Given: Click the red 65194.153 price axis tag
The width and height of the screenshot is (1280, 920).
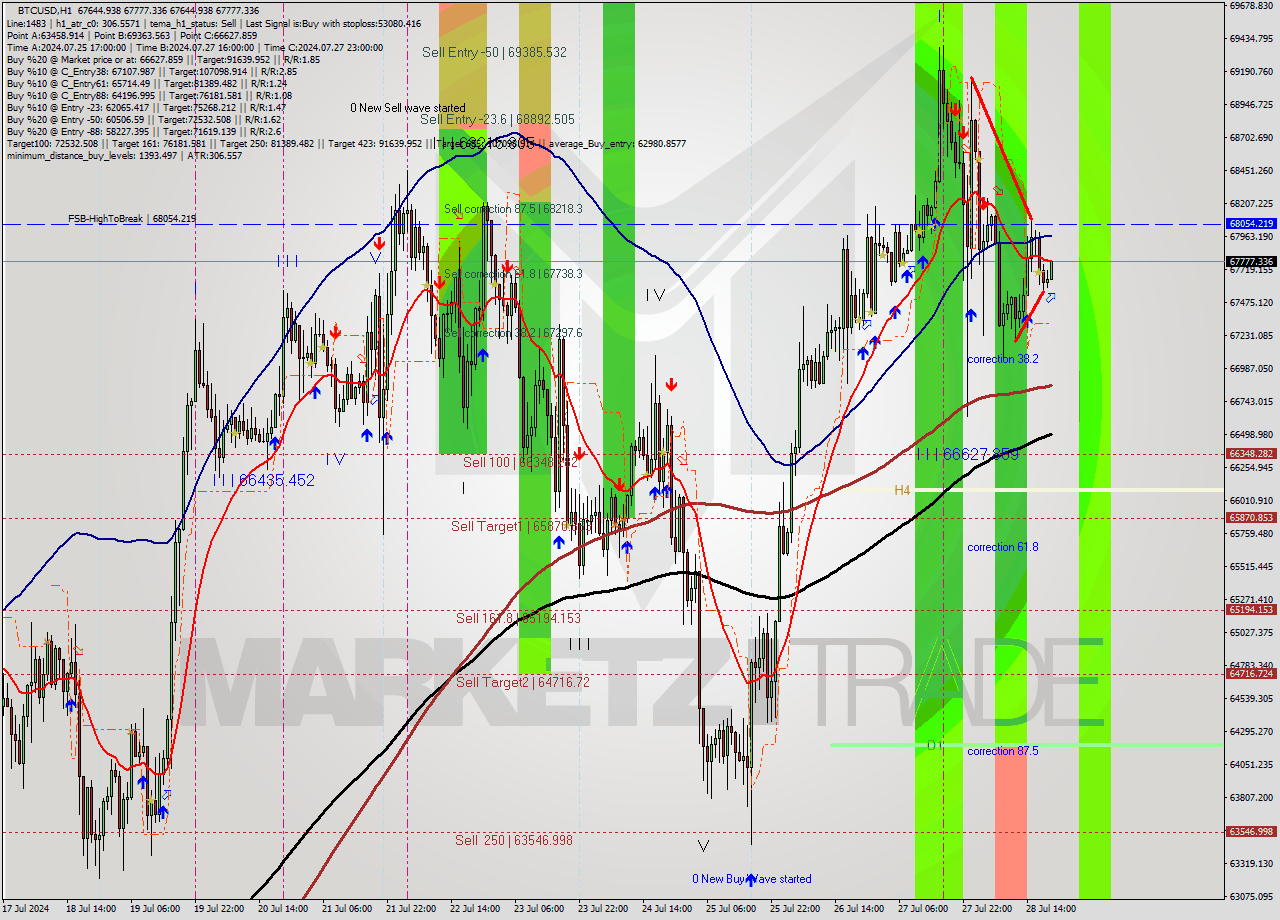Looking at the screenshot, I should [x=1251, y=609].
